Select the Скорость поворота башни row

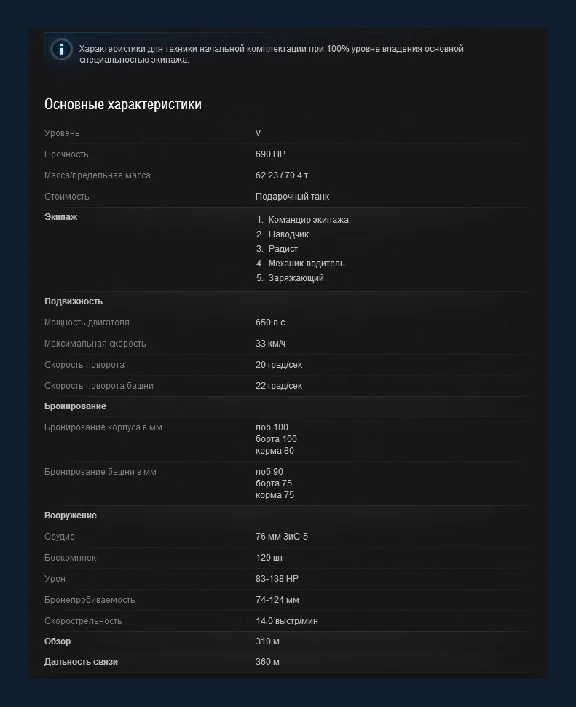[286, 386]
